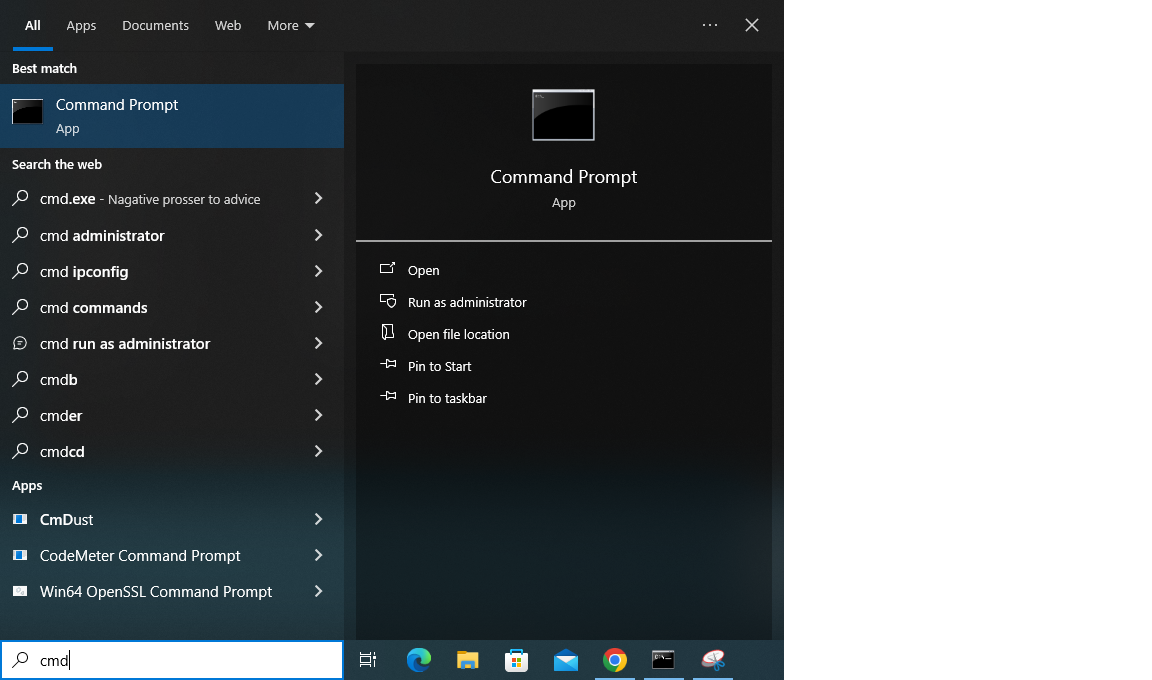The image size is (1152, 680).
Task: Open Microsoft Edge from the taskbar
Action: pos(418,660)
